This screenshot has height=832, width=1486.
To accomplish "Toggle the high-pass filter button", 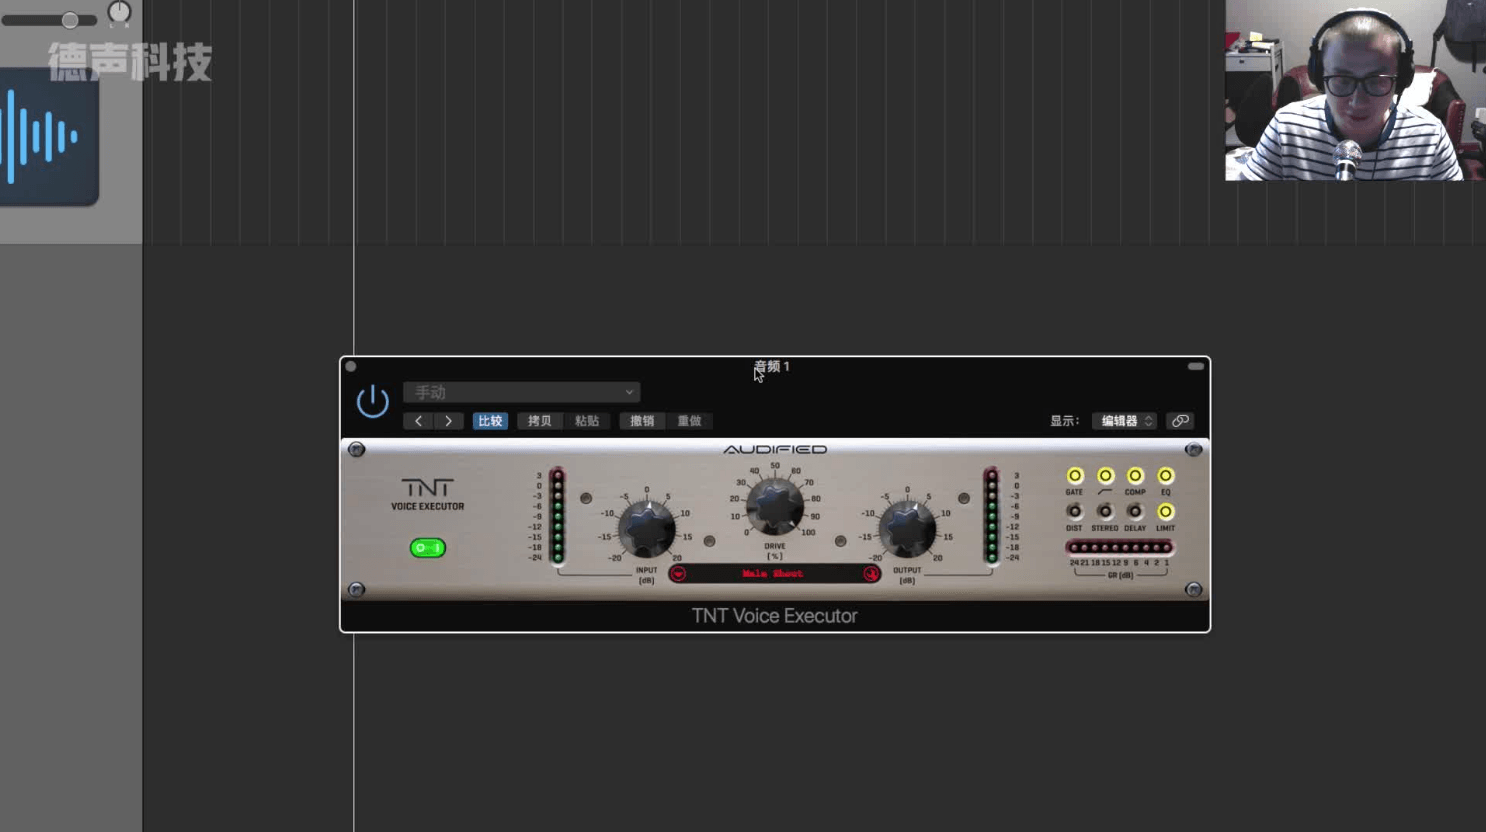I will pyautogui.click(x=1105, y=476).
